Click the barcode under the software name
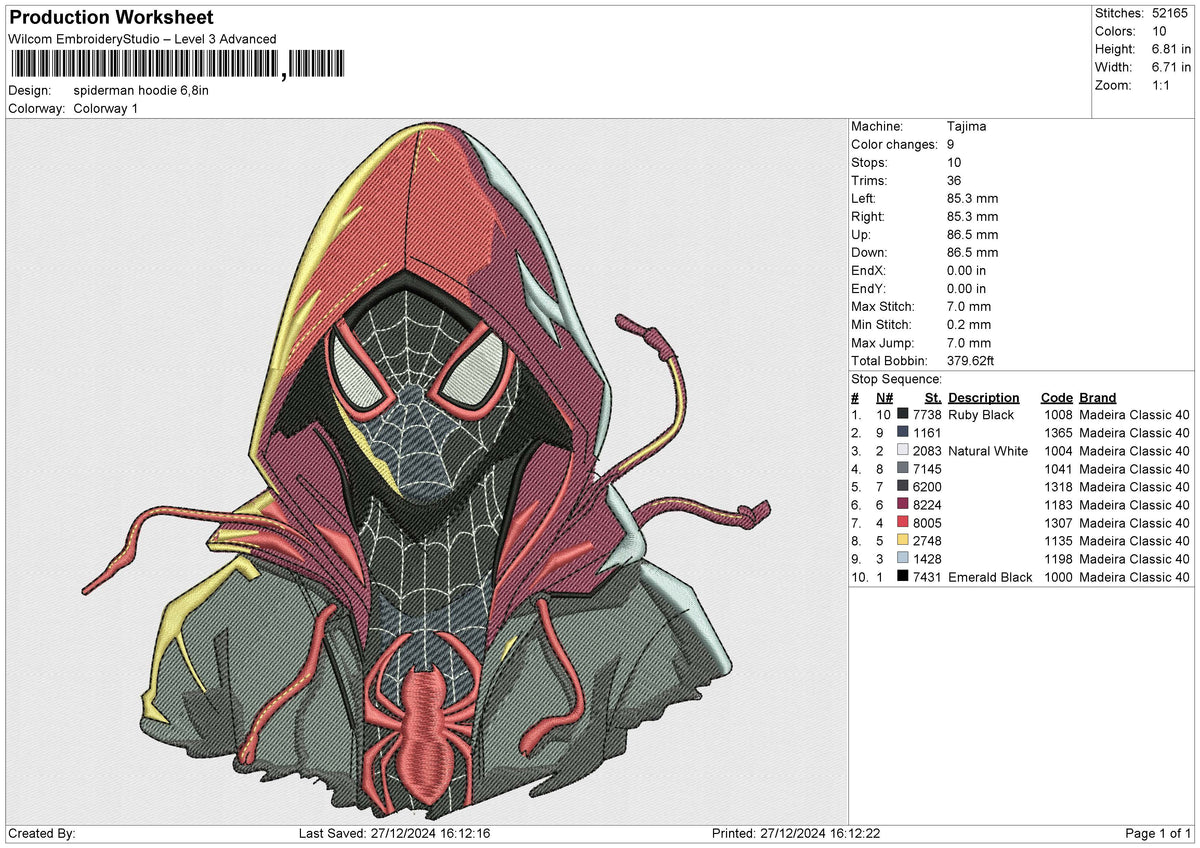 [x=176, y=65]
